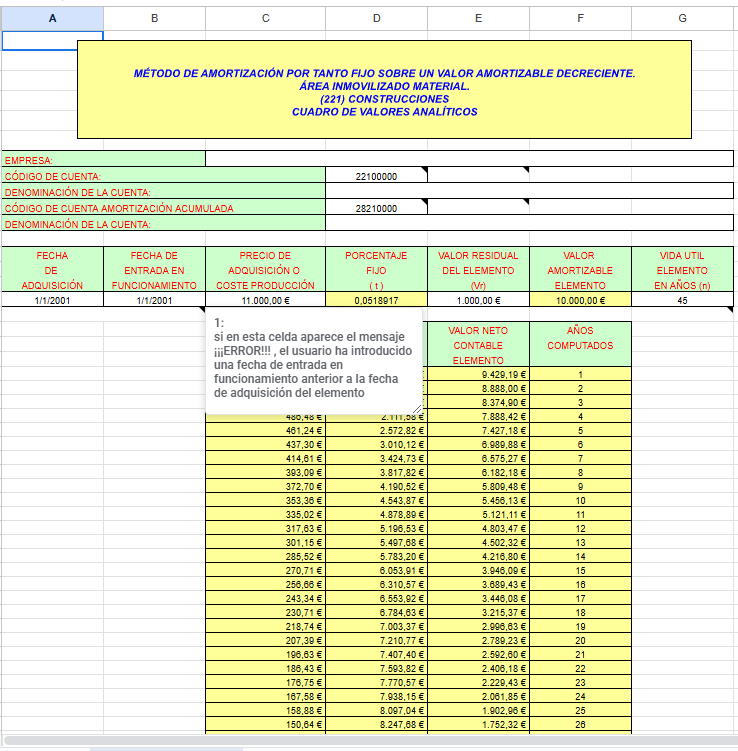Image resolution: width=738 pixels, height=751 pixels.
Task: Select the net book value 9.429,19 €
Action: click(x=478, y=374)
